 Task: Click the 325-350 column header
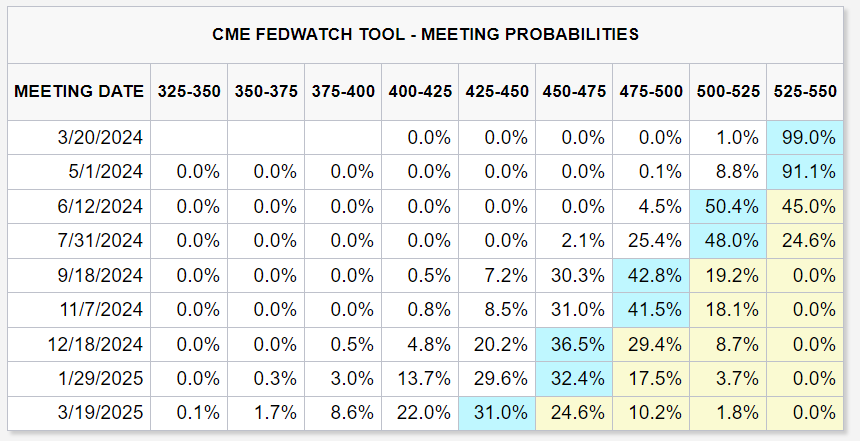(189, 91)
